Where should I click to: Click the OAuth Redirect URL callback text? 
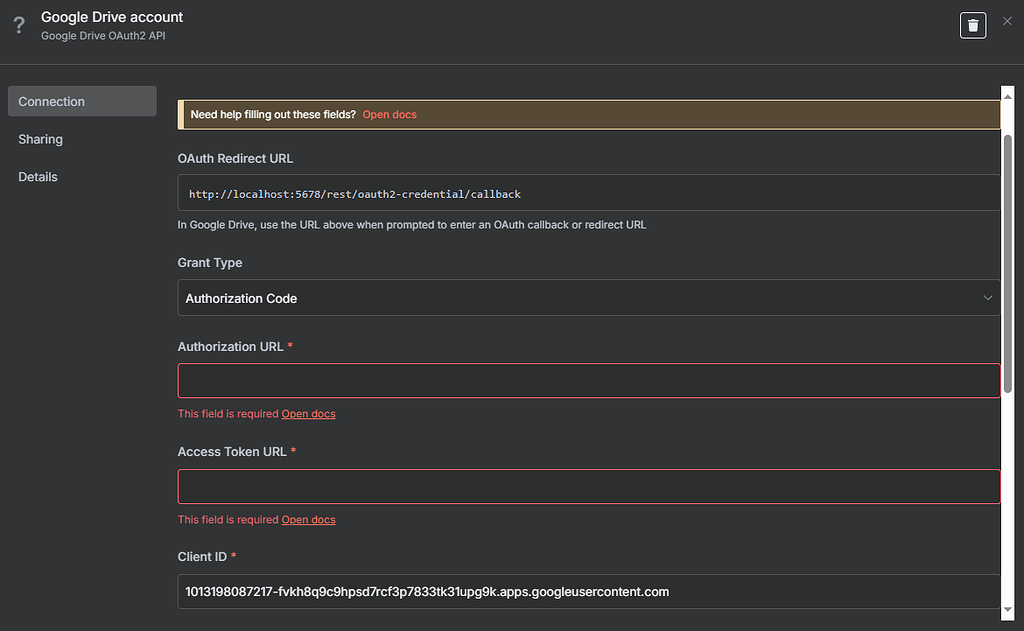coord(355,194)
